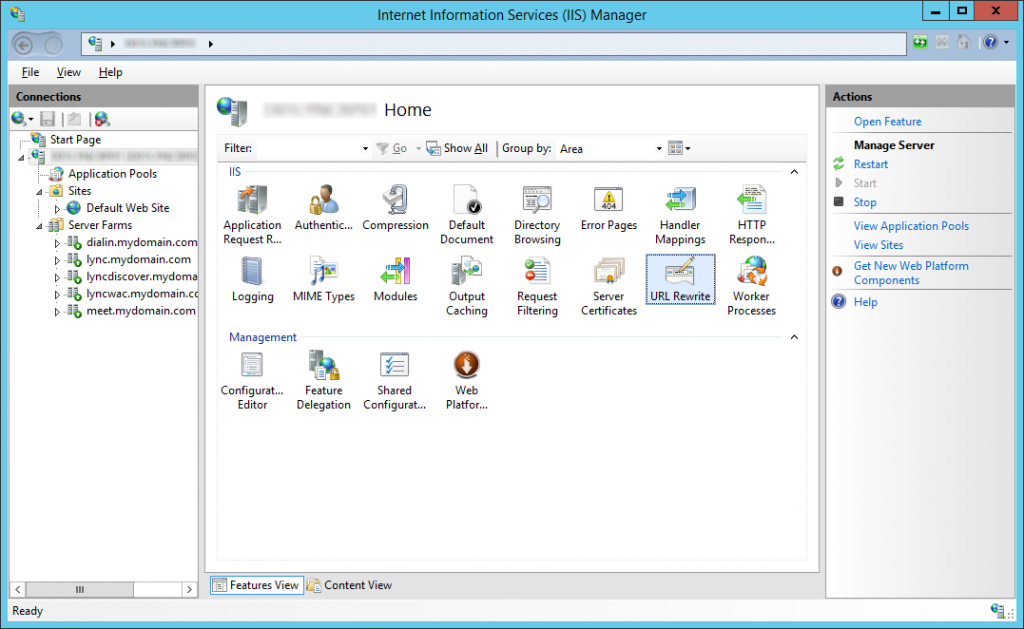
Task: Open the Web Platform Installer icon
Action: (x=466, y=379)
